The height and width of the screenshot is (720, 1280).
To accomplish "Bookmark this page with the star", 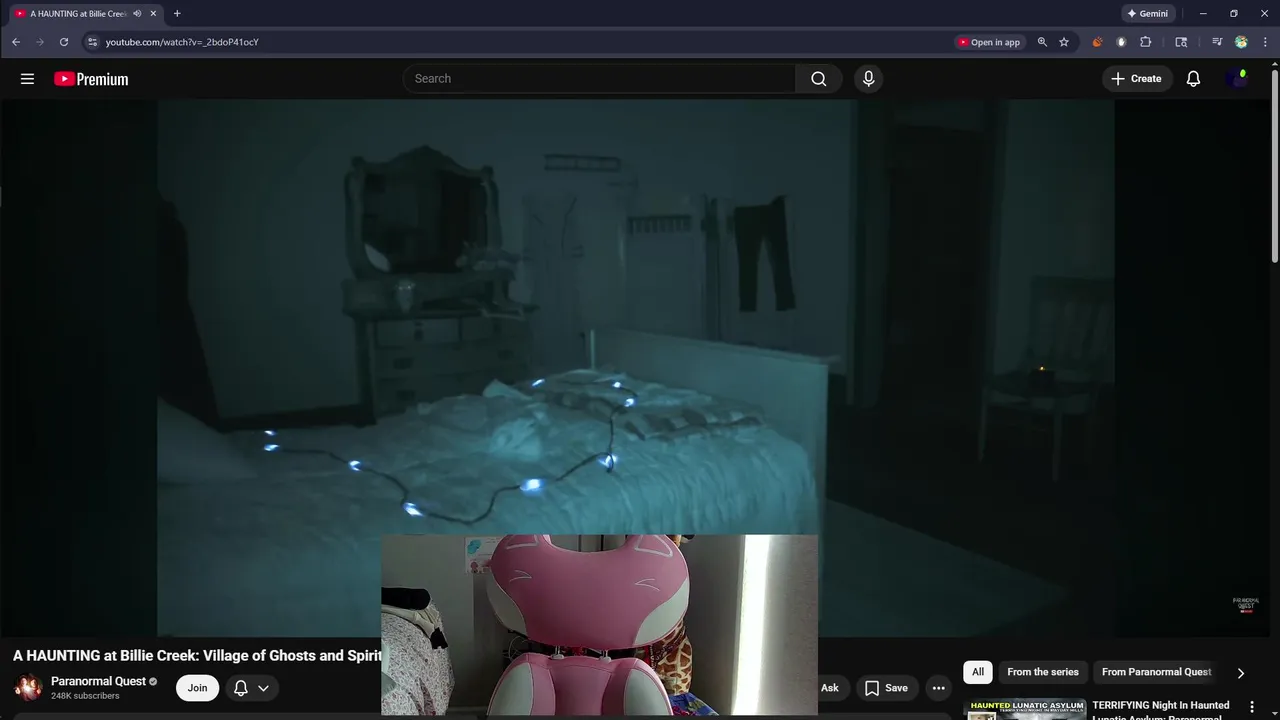I will coord(1064,42).
